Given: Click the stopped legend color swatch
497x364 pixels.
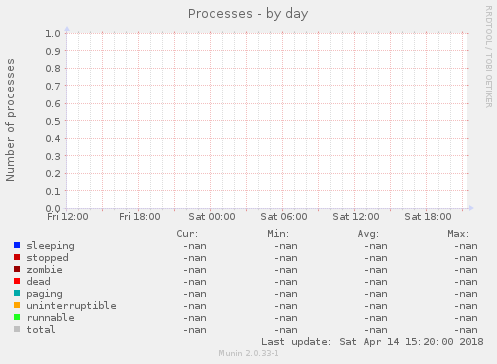Looking at the screenshot, I should tap(17, 257).
